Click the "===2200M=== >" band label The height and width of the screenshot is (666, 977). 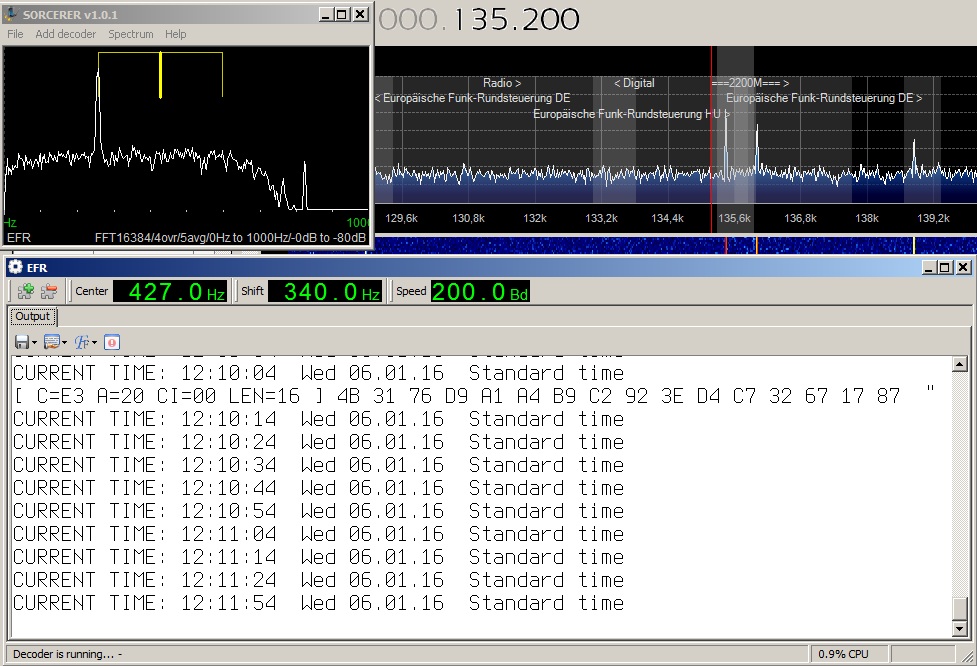click(750, 83)
